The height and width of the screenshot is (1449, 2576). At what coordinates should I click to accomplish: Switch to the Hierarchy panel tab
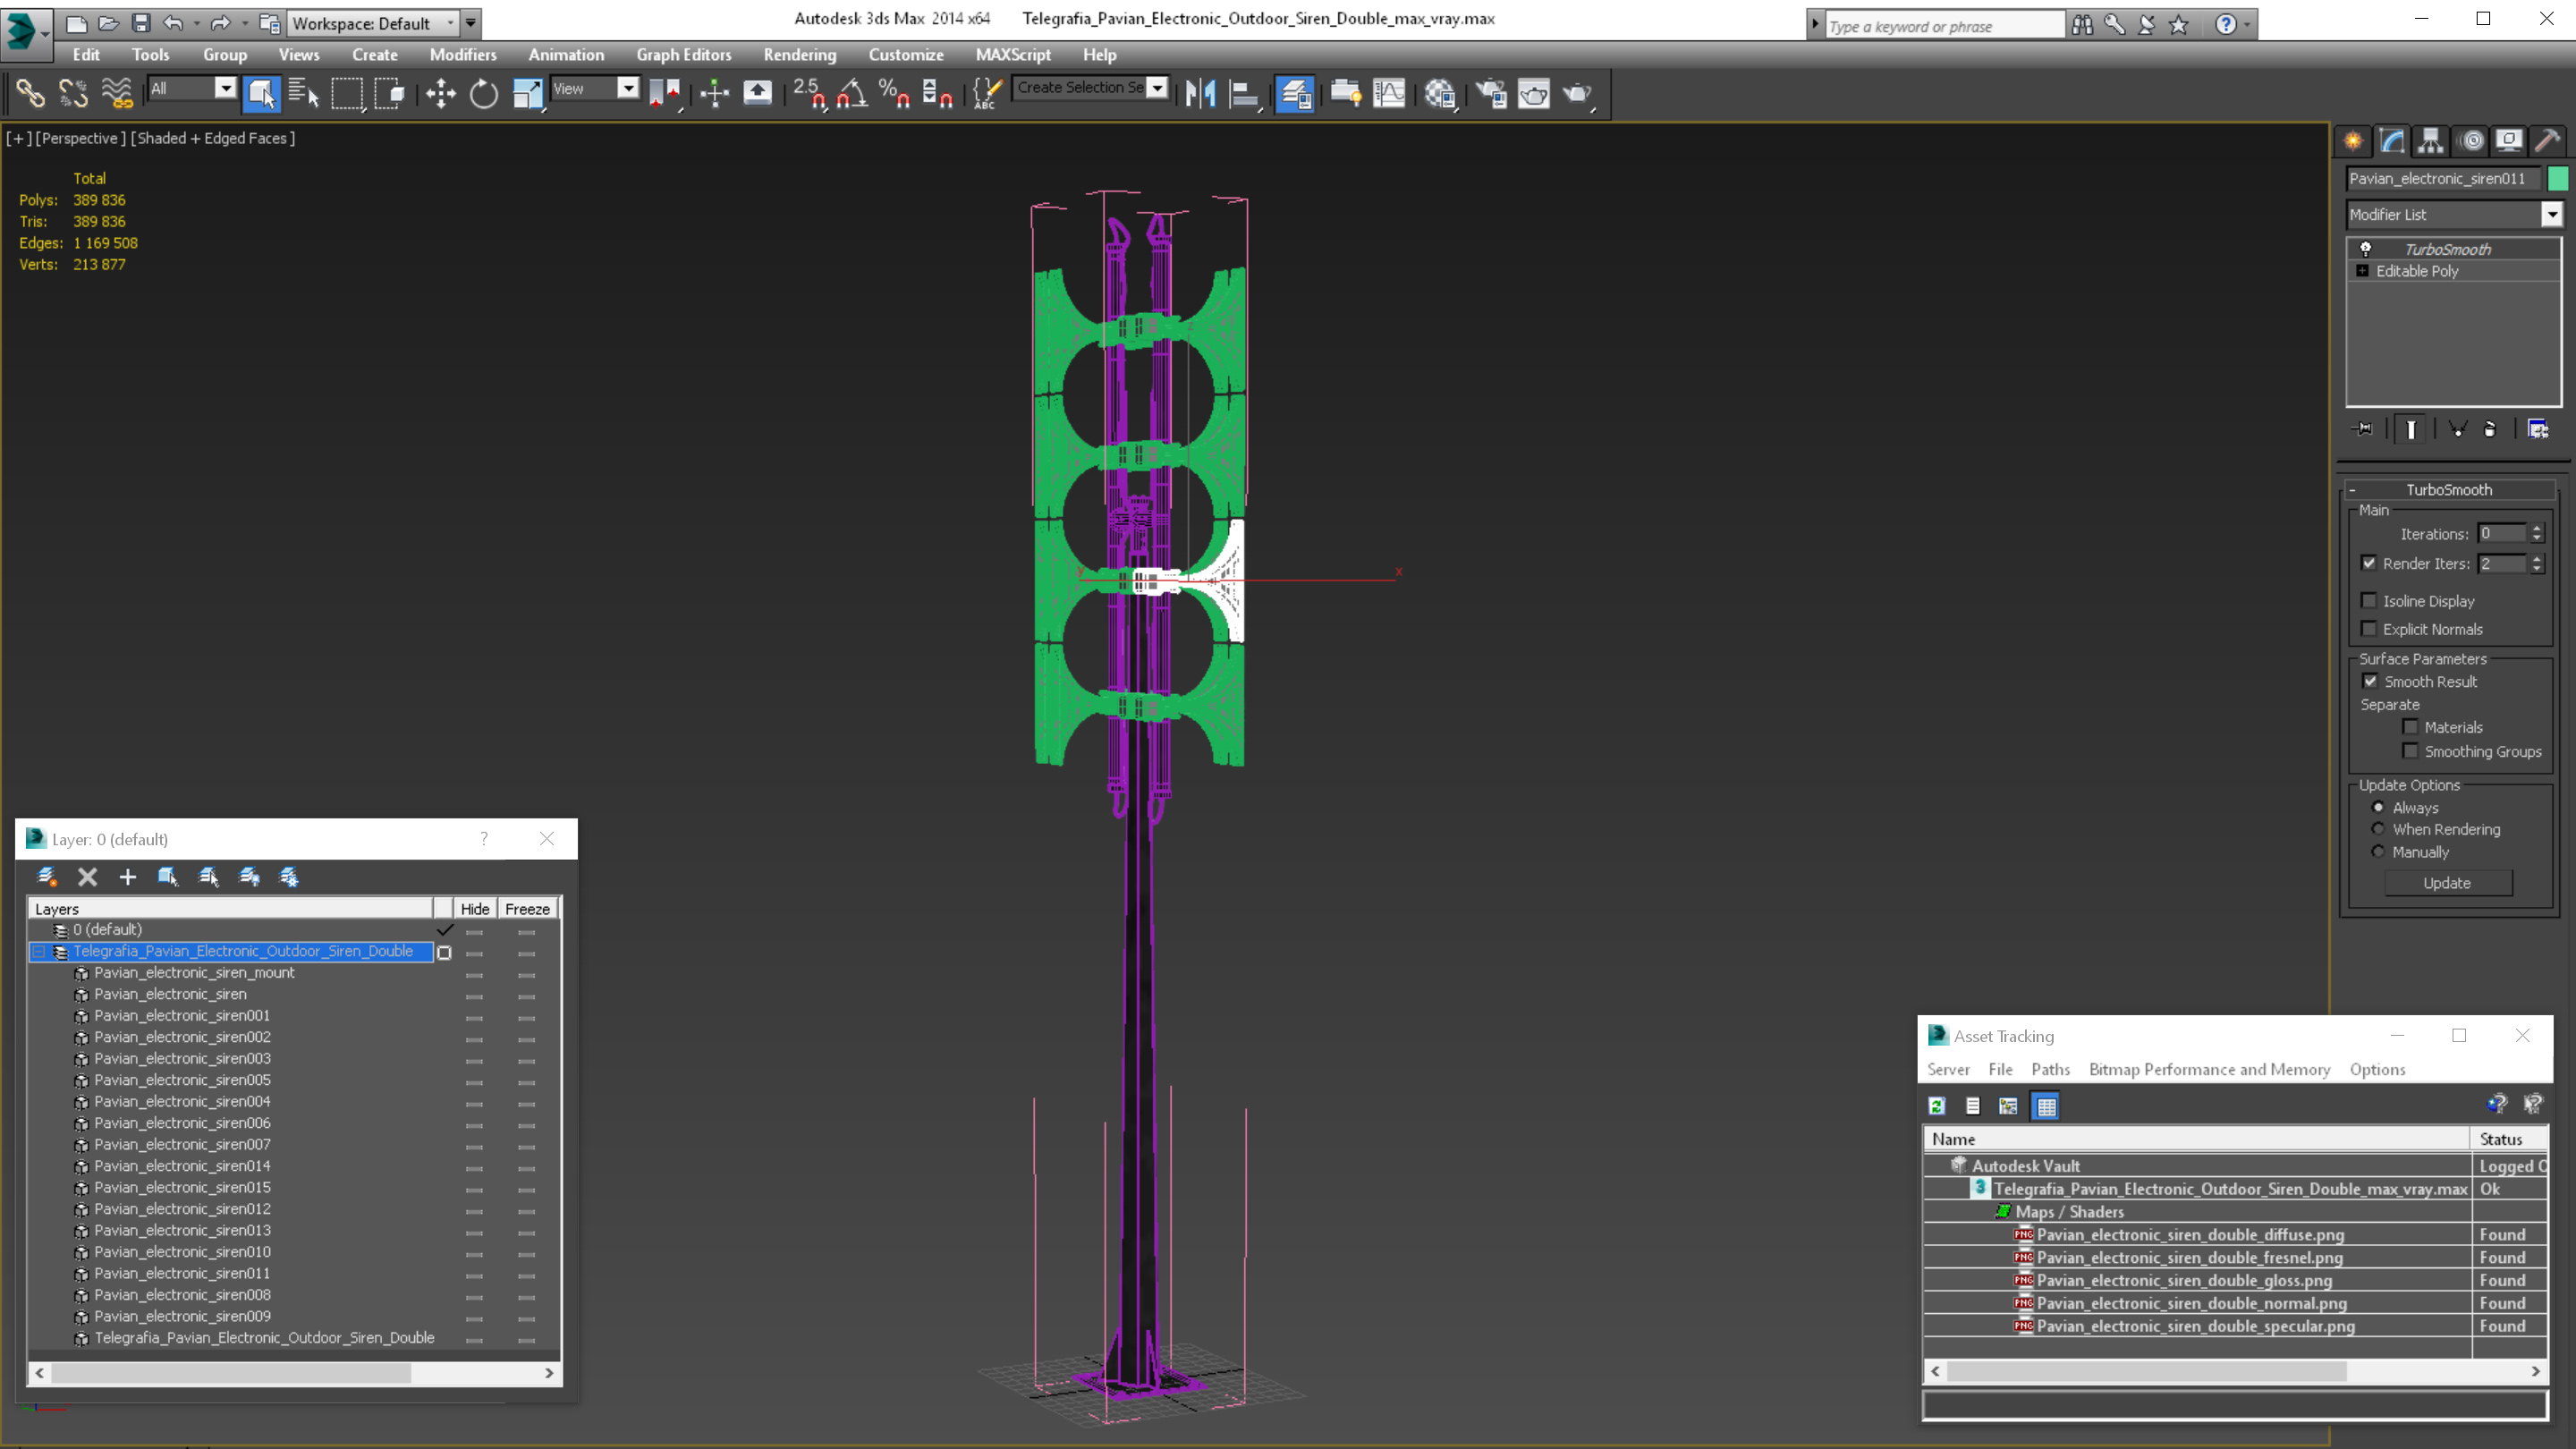click(2431, 141)
